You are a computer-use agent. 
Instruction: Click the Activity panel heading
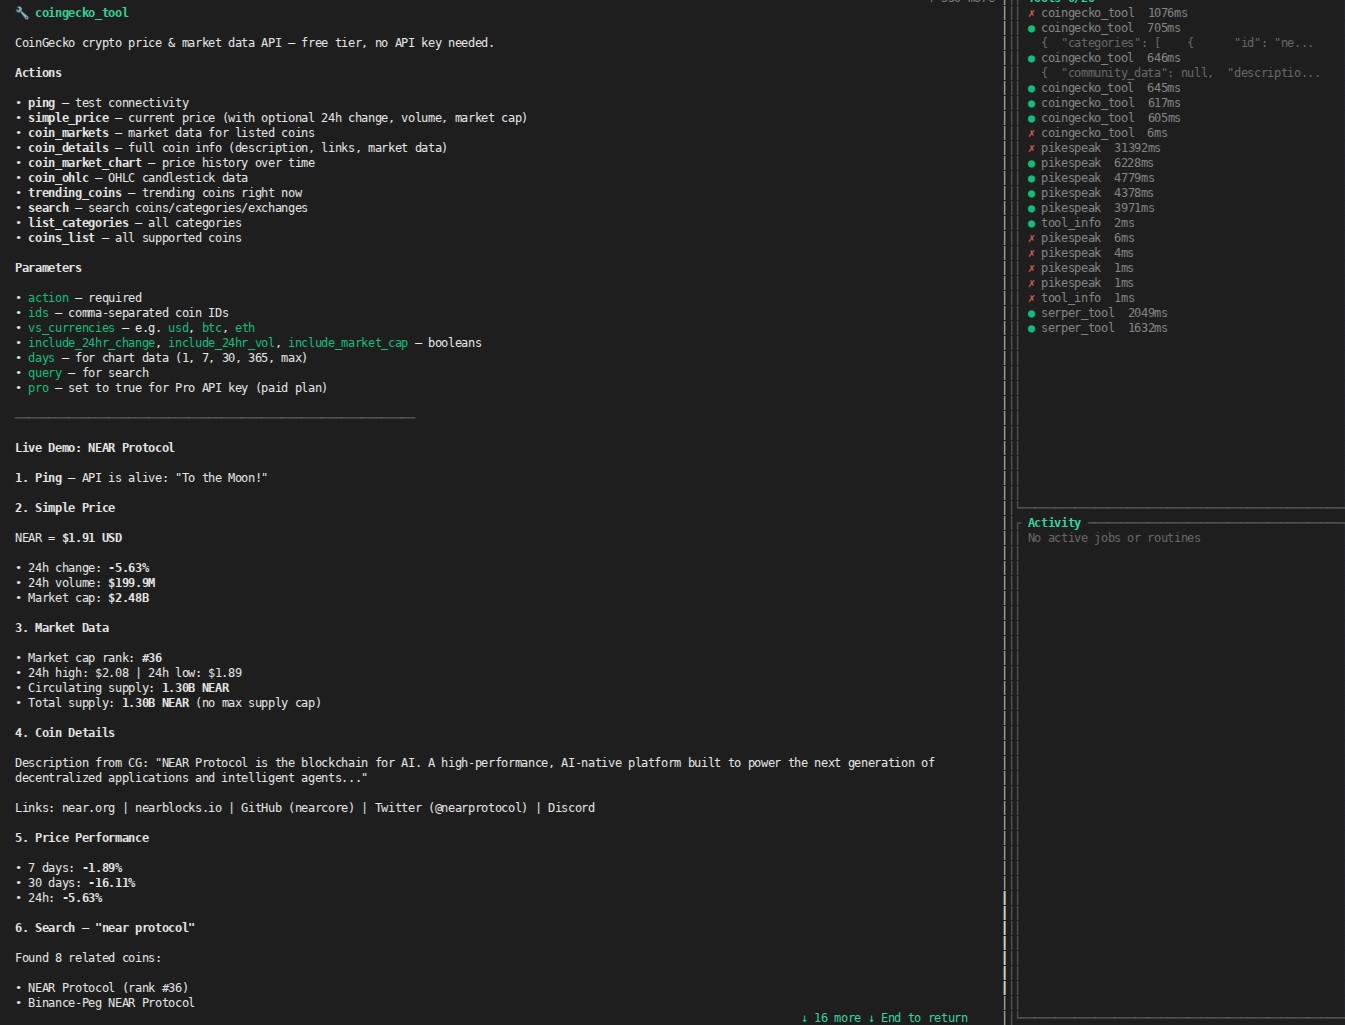tap(1054, 523)
